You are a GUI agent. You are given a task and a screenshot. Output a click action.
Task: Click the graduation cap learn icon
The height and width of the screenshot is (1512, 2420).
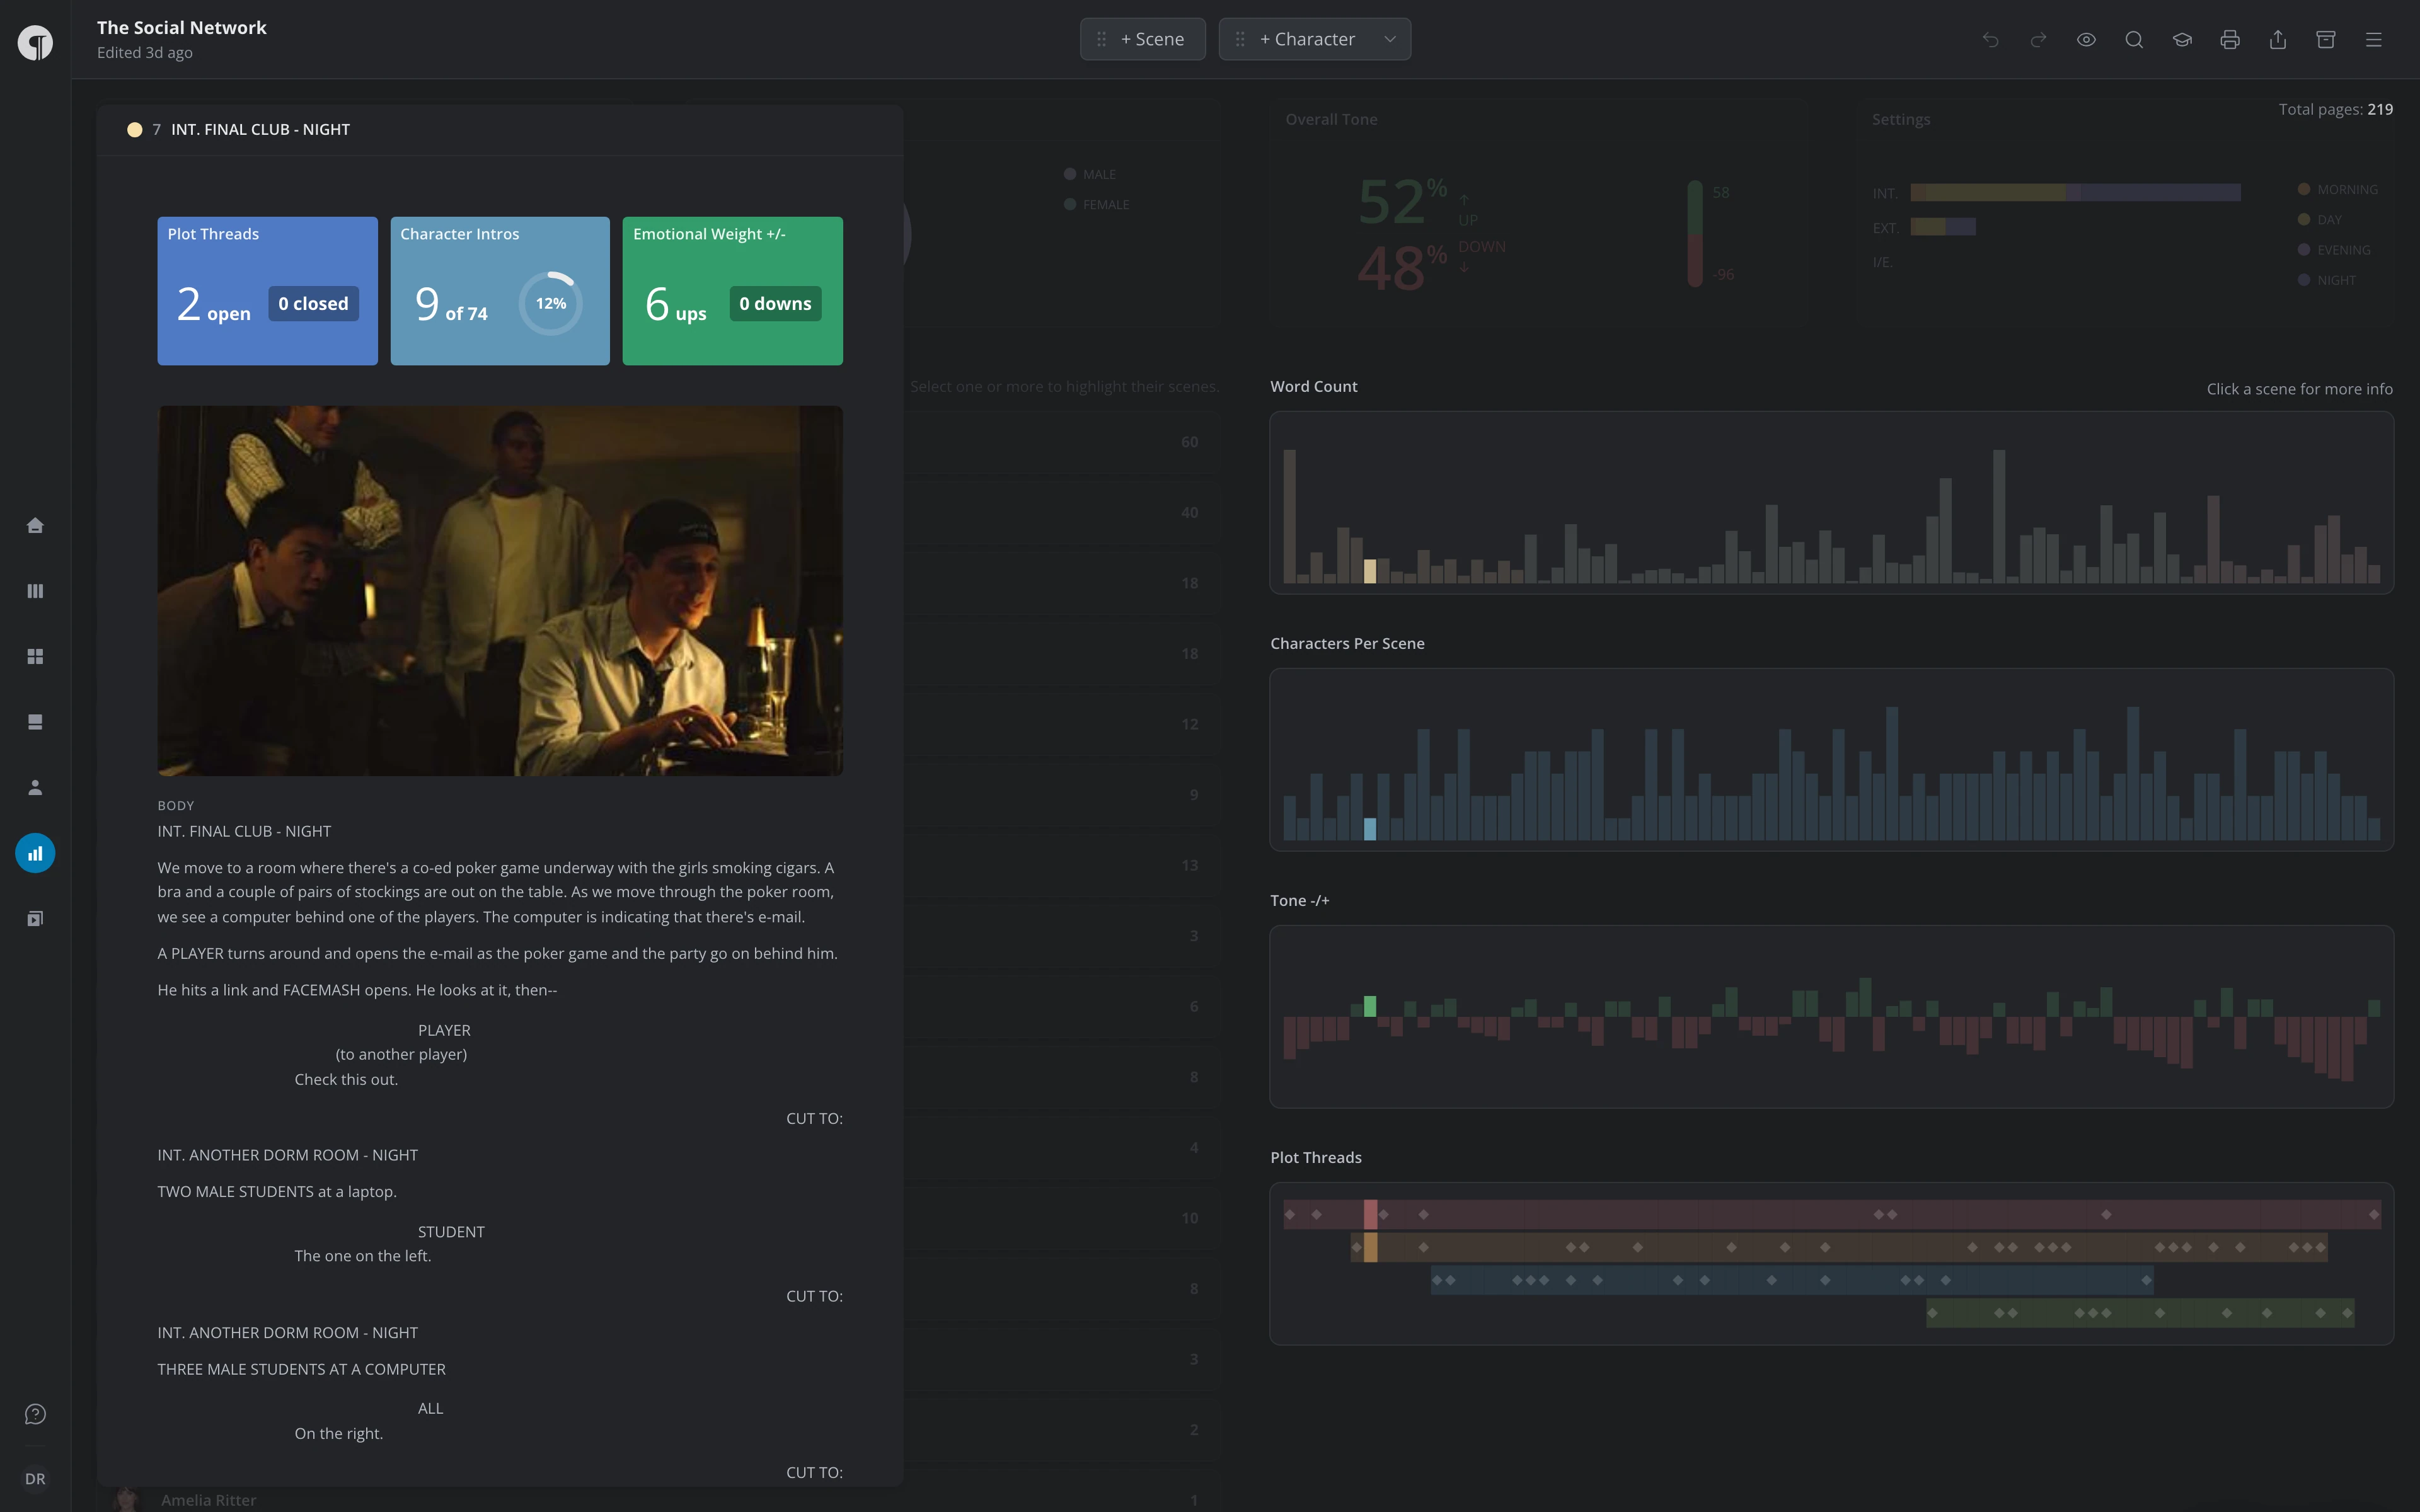point(2182,39)
